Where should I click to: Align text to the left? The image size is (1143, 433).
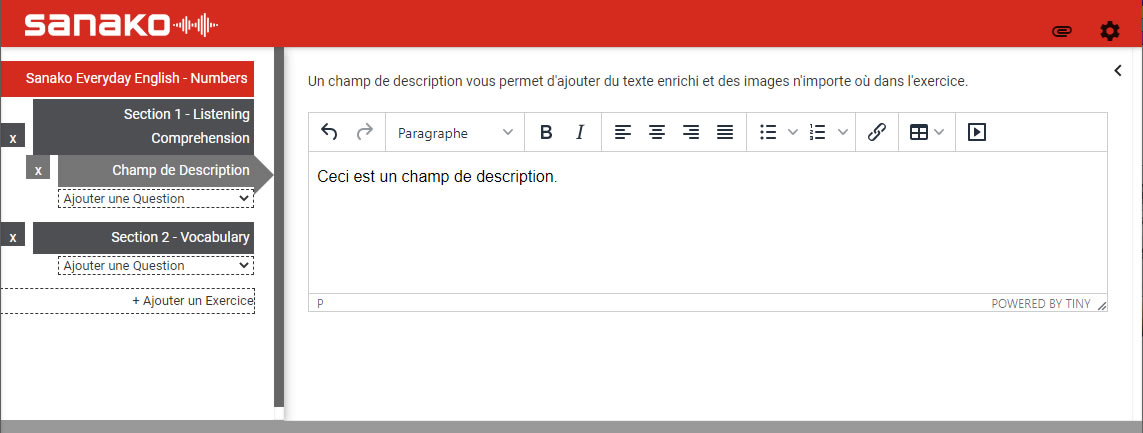622,132
